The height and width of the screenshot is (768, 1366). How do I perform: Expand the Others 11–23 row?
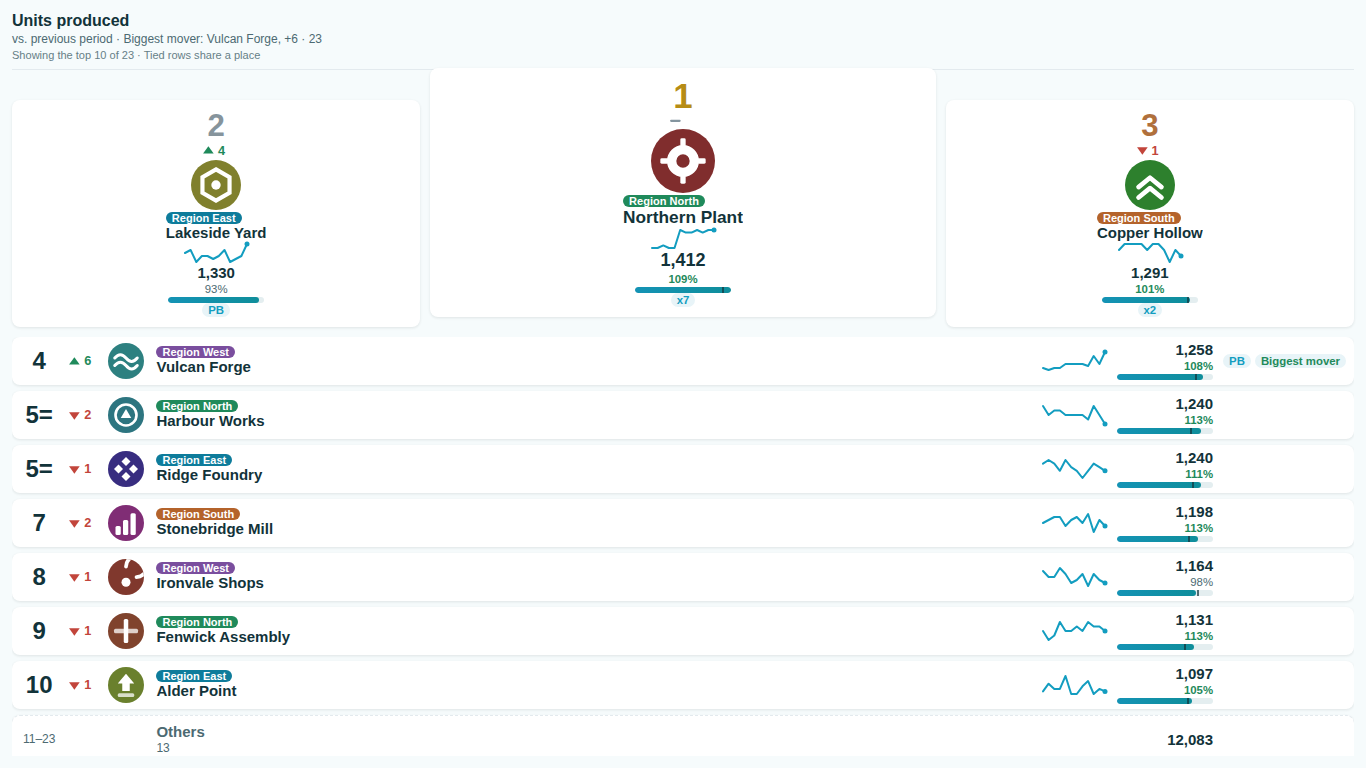pos(683,739)
